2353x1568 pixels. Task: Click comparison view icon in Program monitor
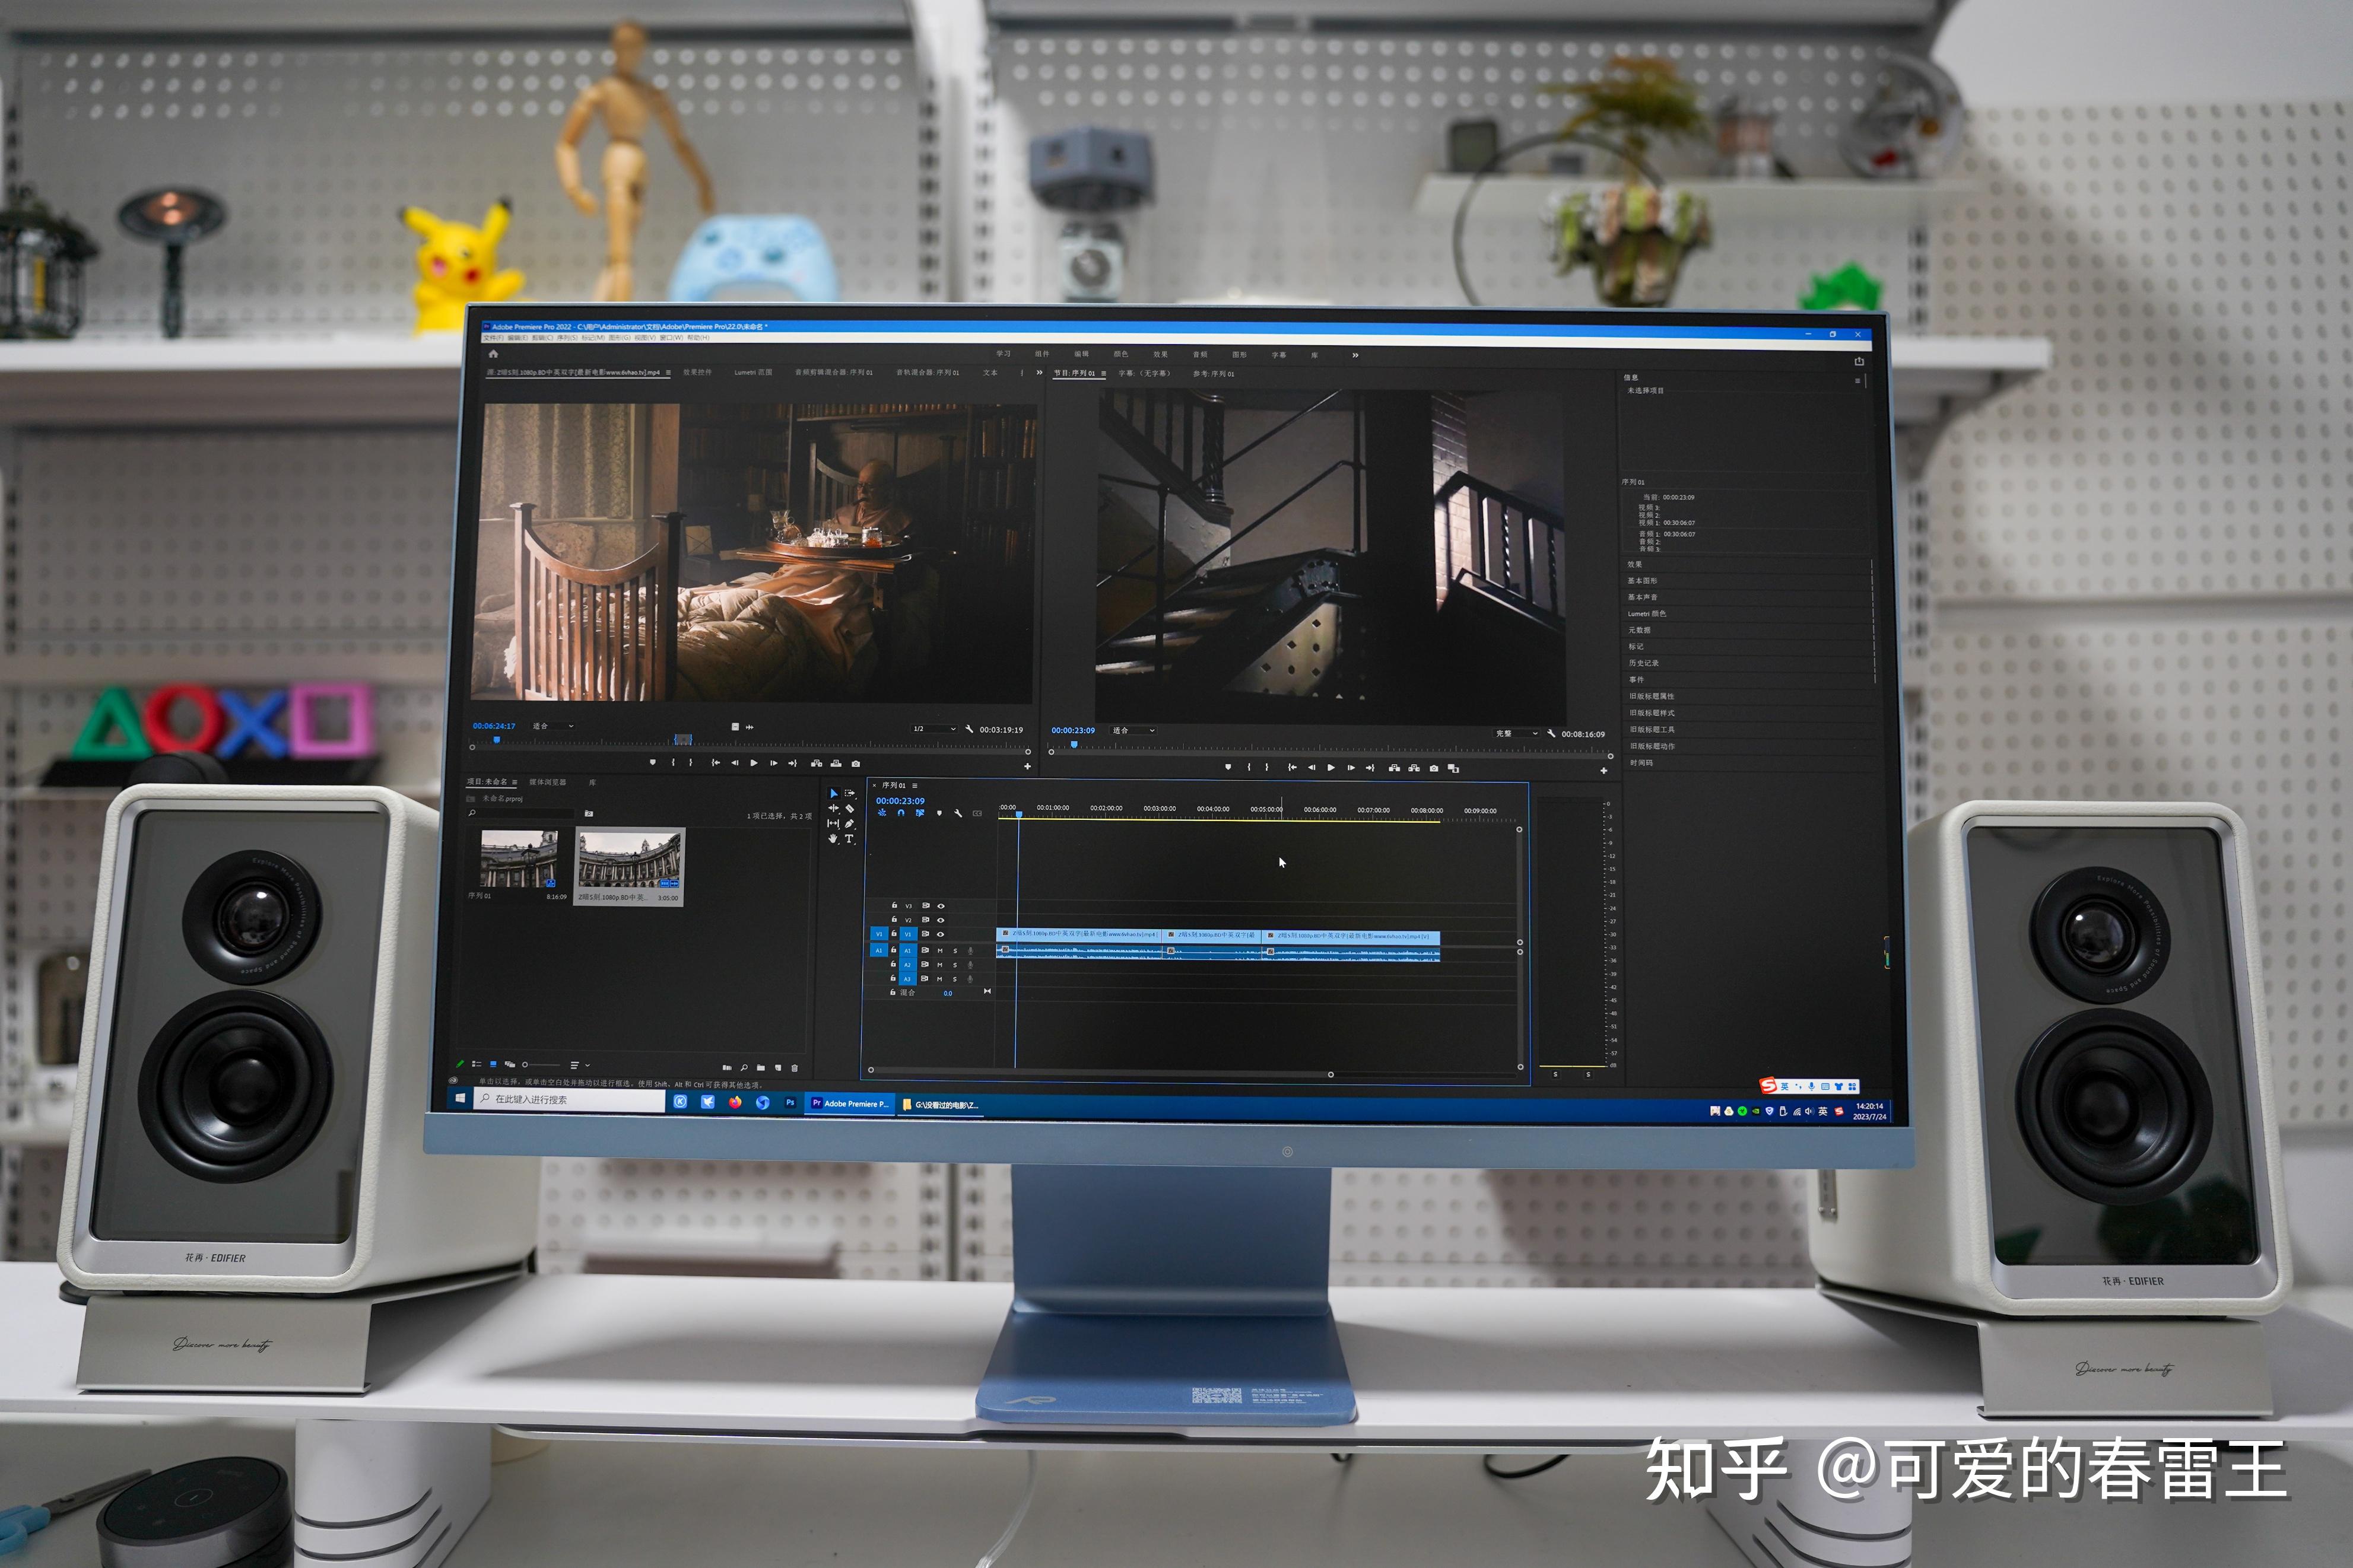tap(1454, 768)
